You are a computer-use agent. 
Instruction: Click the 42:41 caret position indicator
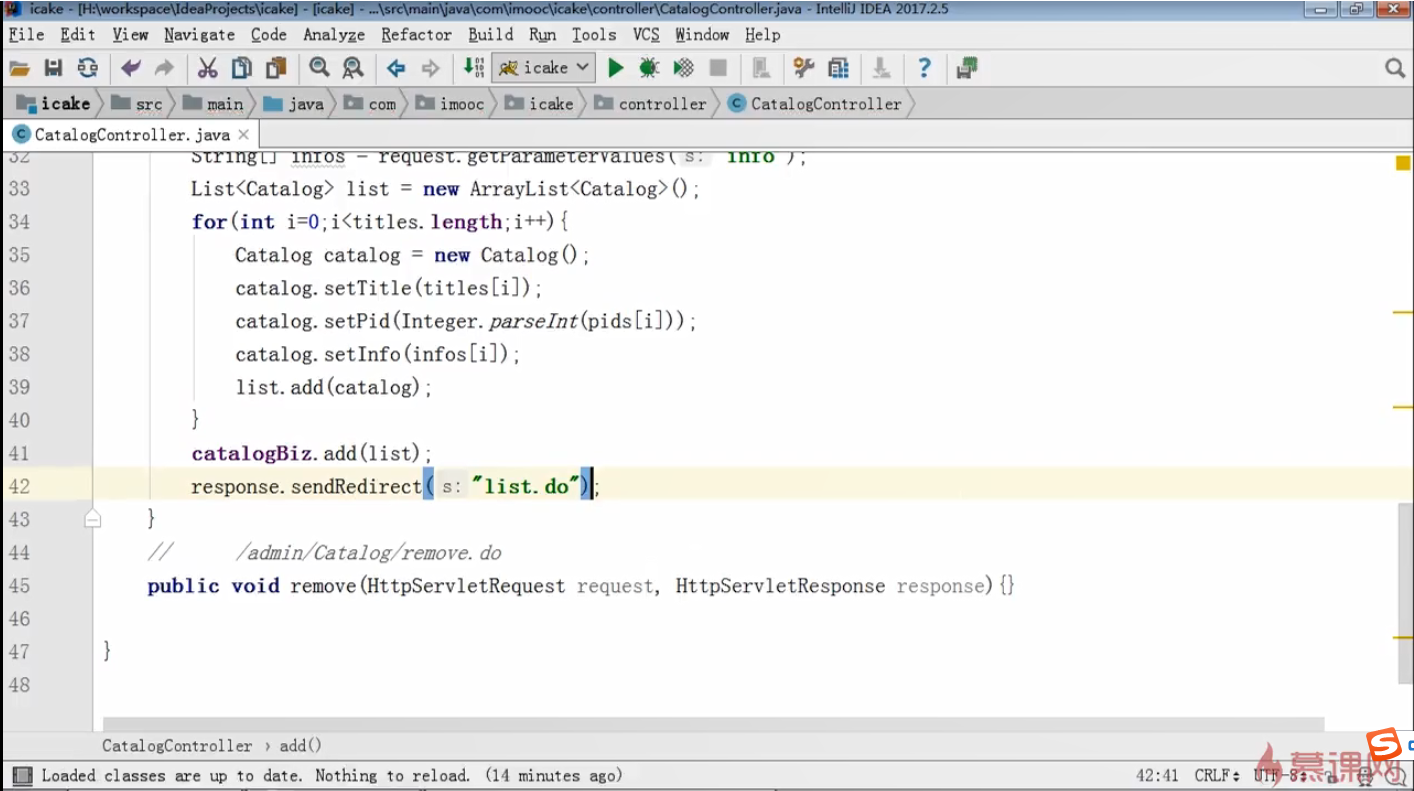point(1158,776)
